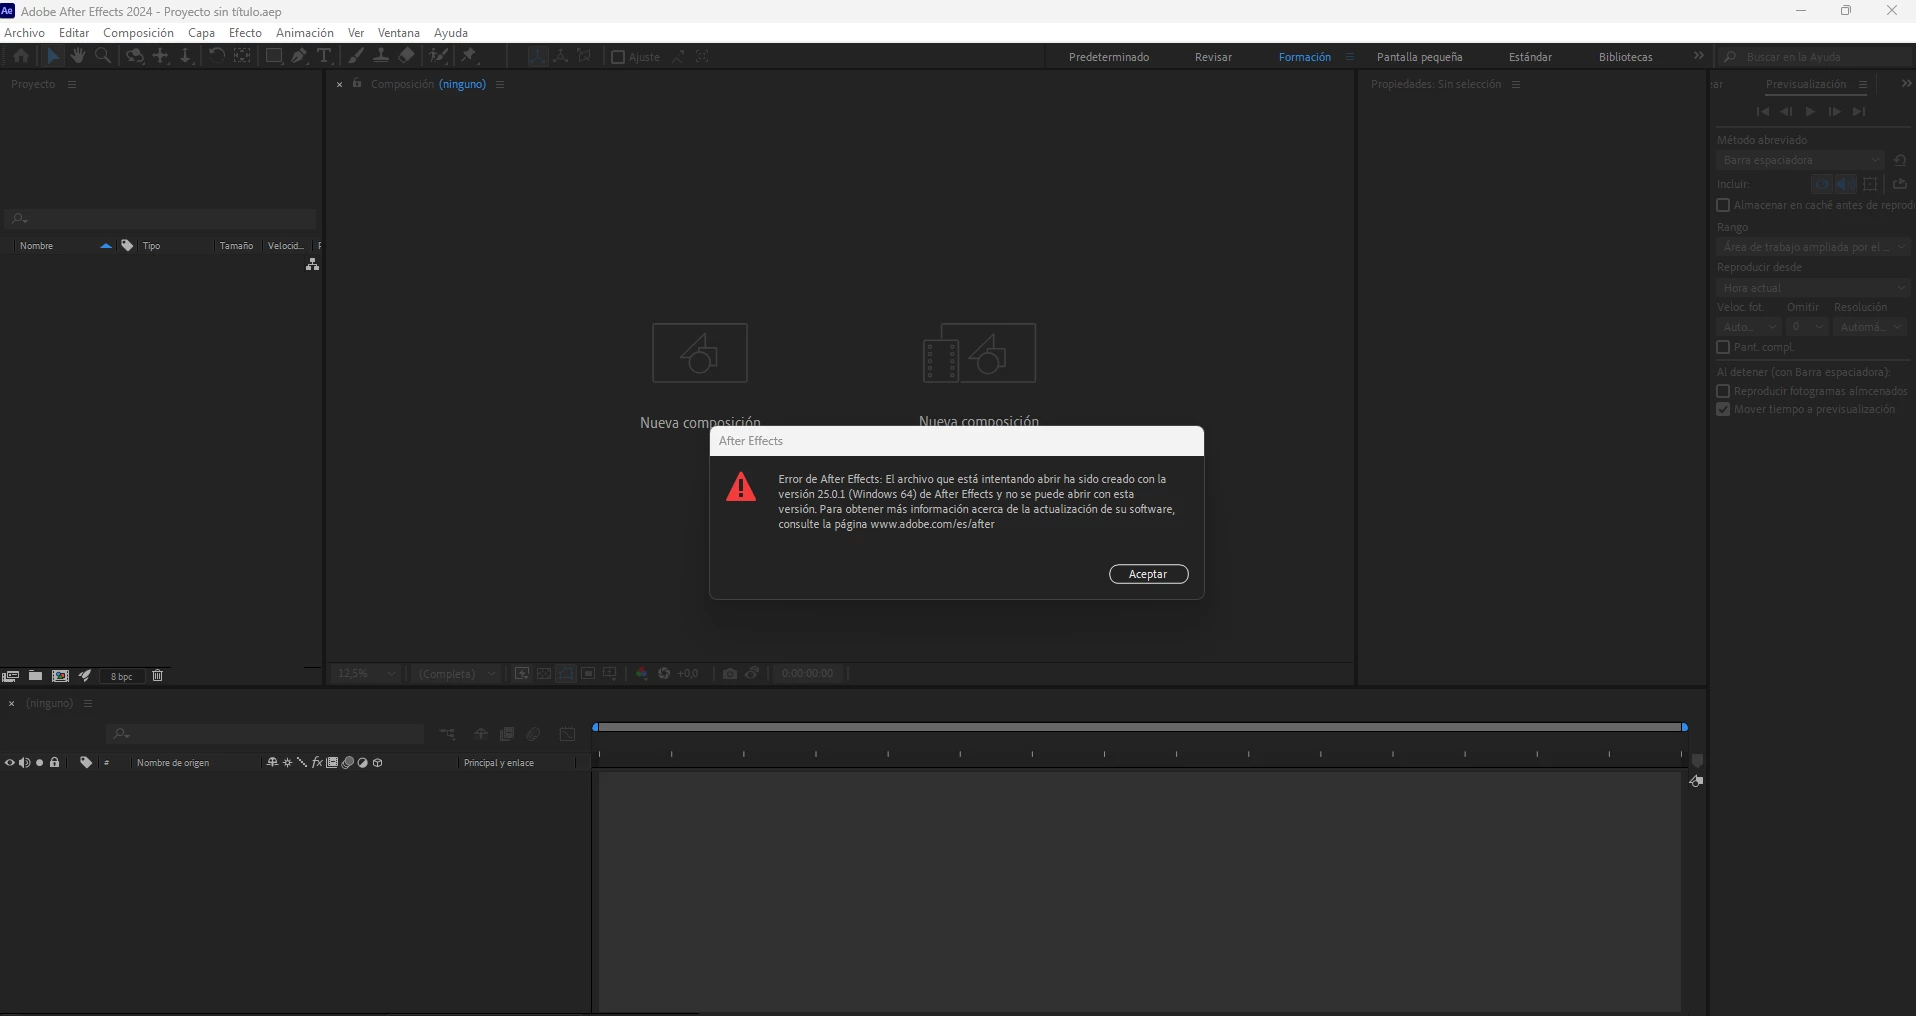Open the Hora actual dropdown
This screenshot has width=1916, height=1016.
(x=1813, y=288)
